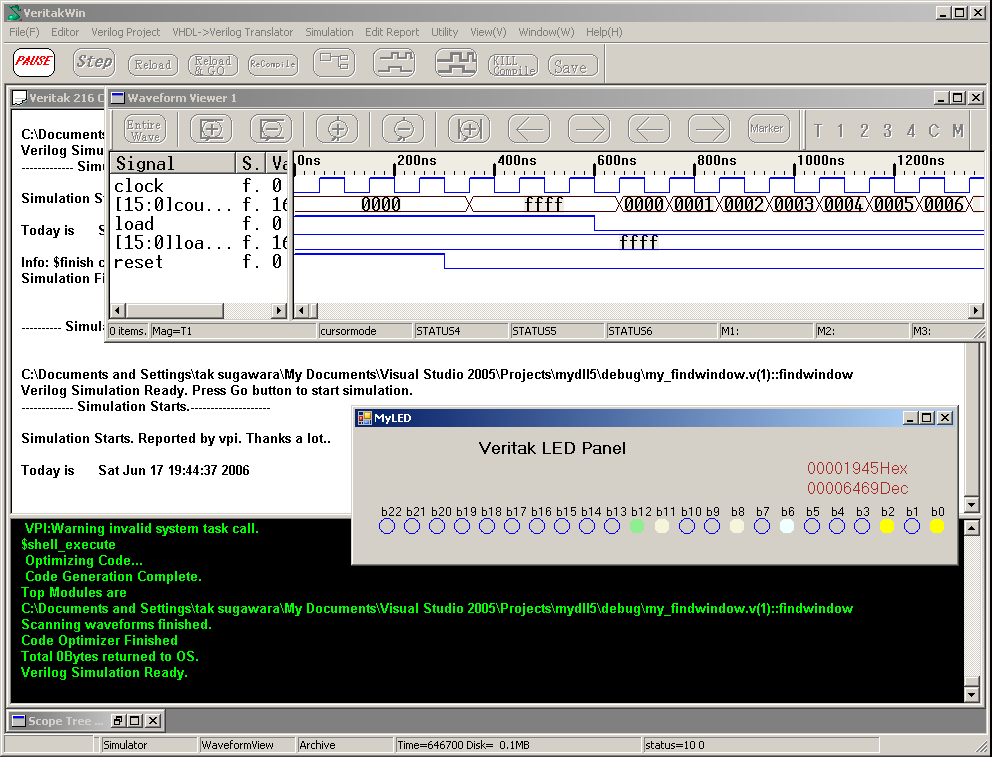Viewport: 992px width, 757px height.
Task: Click the ReCompile toolbar button
Action: 273,65
